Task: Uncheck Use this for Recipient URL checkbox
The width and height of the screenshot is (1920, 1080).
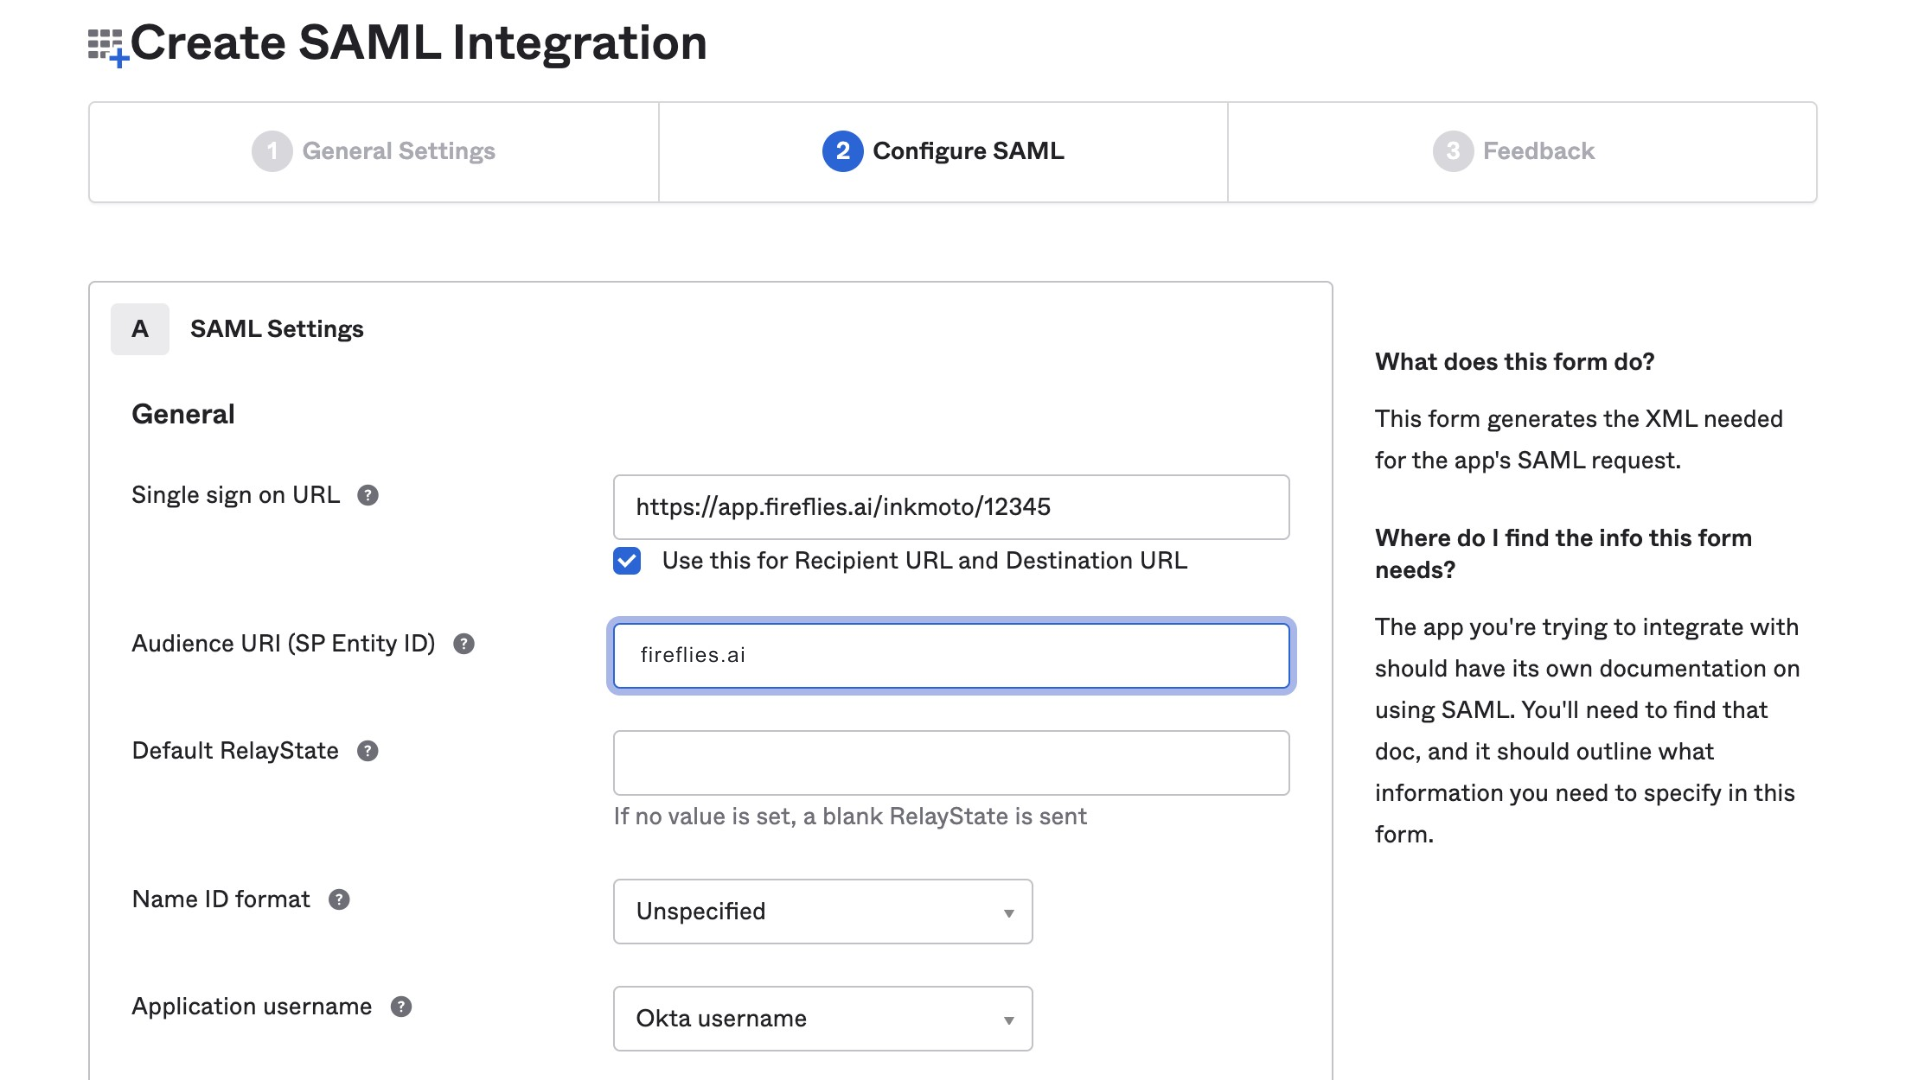Action: coord(627,561)
